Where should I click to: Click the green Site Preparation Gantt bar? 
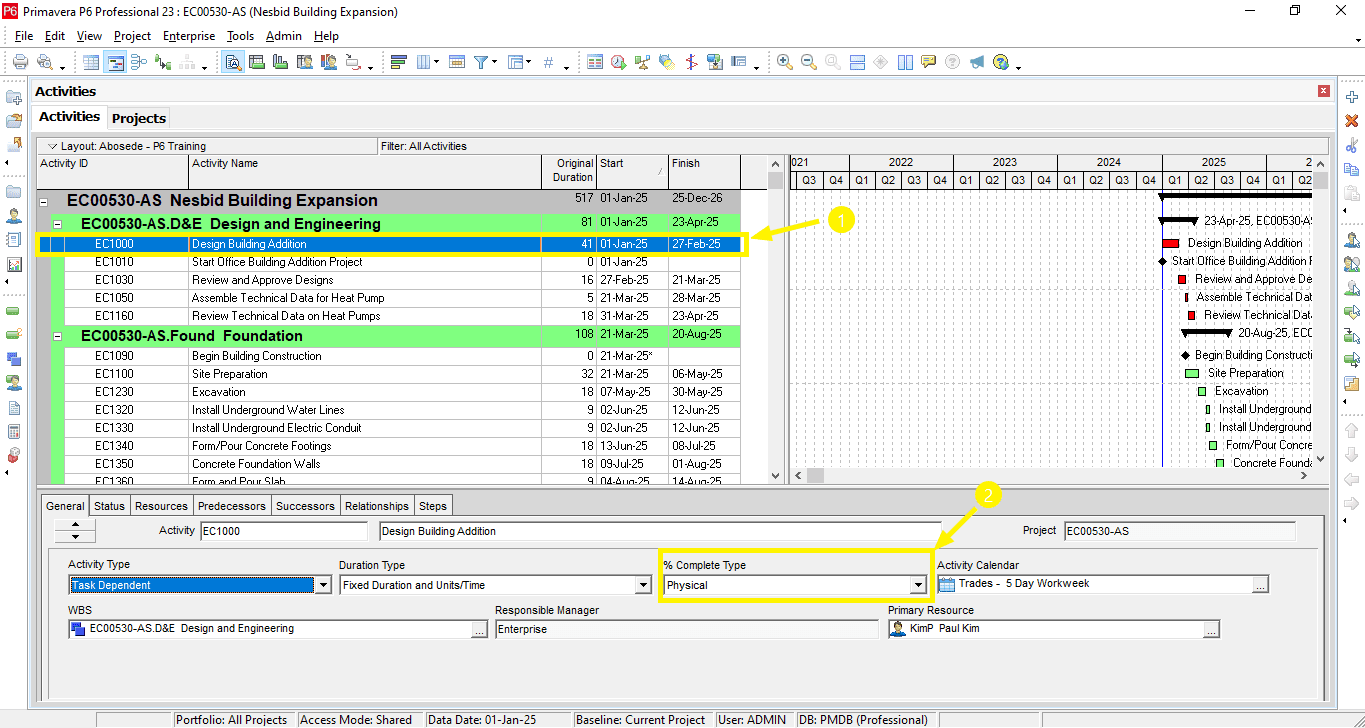point(1192,374)
